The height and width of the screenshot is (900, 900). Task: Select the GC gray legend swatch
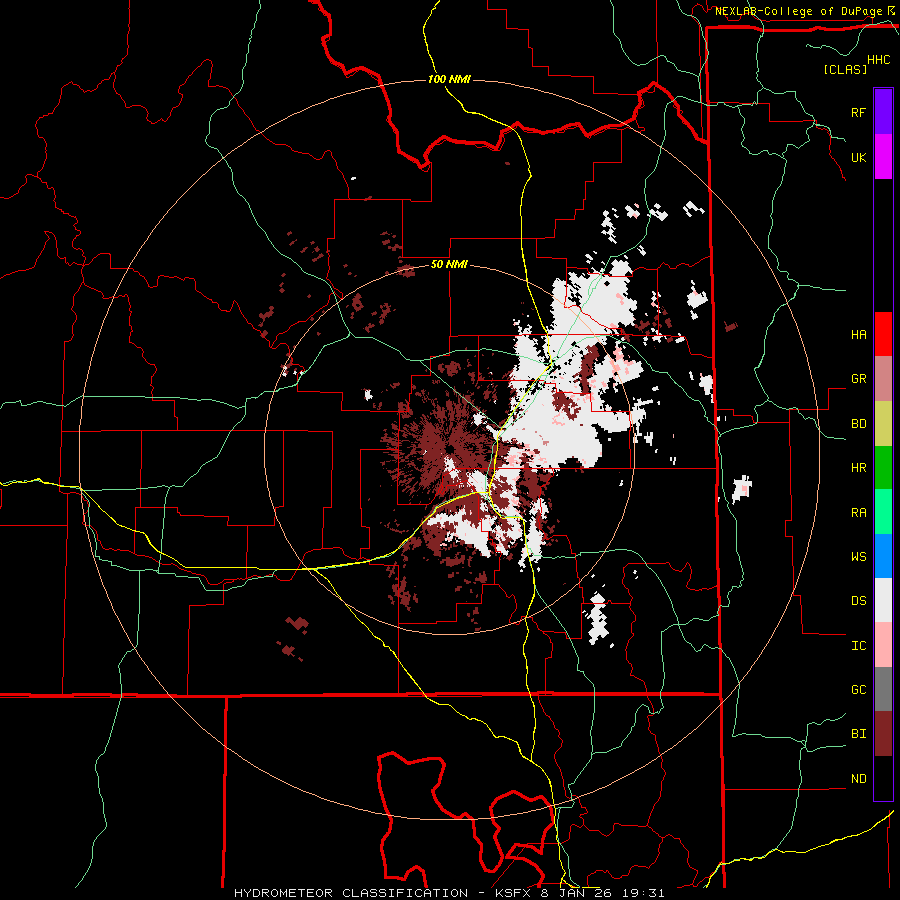pyautogui.click(x=883, y=689)
